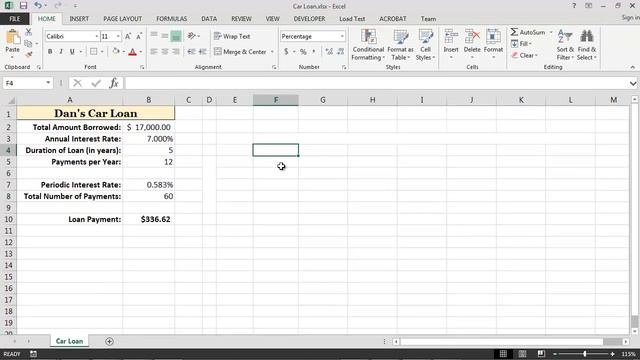
Task: Select cell B10 showing $336.62
Action: click(149, 219)
